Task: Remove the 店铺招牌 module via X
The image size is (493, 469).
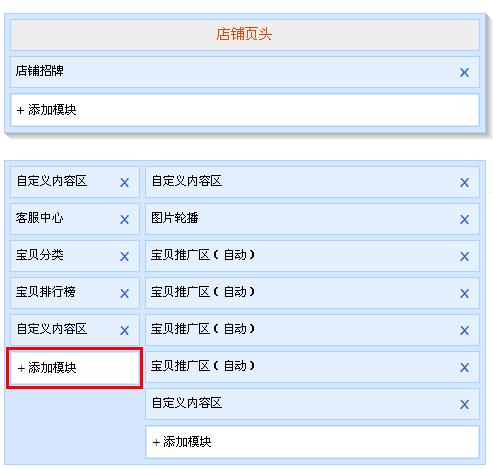Action: coord(464,72)
